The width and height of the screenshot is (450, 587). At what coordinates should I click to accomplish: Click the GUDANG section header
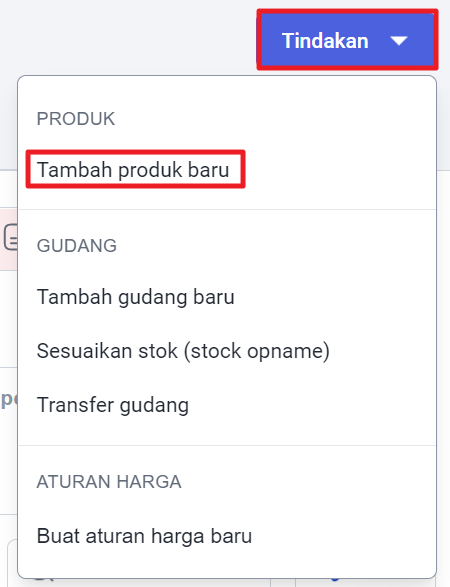point(77,246)
